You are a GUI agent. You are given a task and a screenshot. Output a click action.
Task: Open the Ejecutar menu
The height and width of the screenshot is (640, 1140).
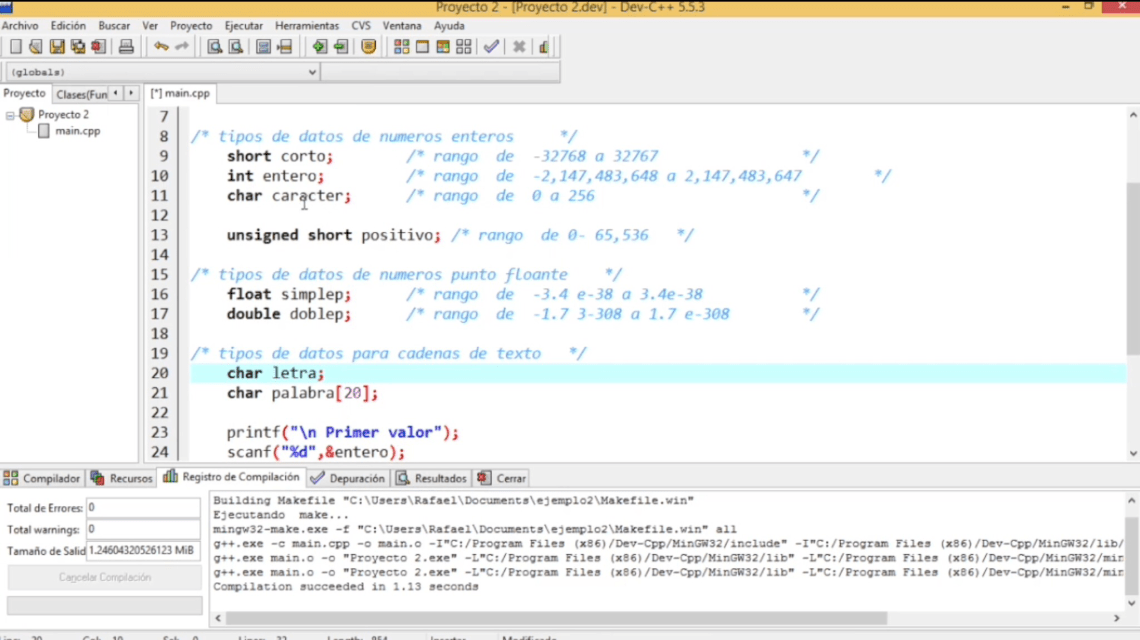pos(244,25)
